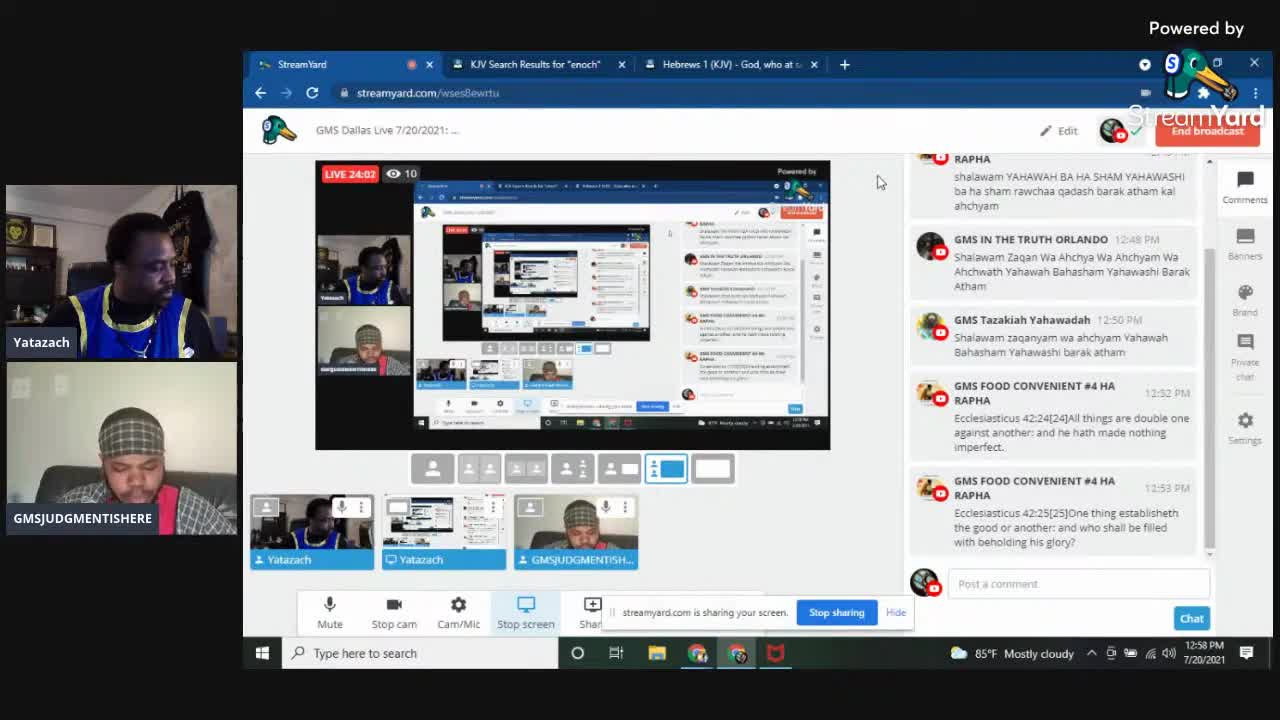Click Ecclesiasticus 42:24 comment

click(x=1055, y=418)
